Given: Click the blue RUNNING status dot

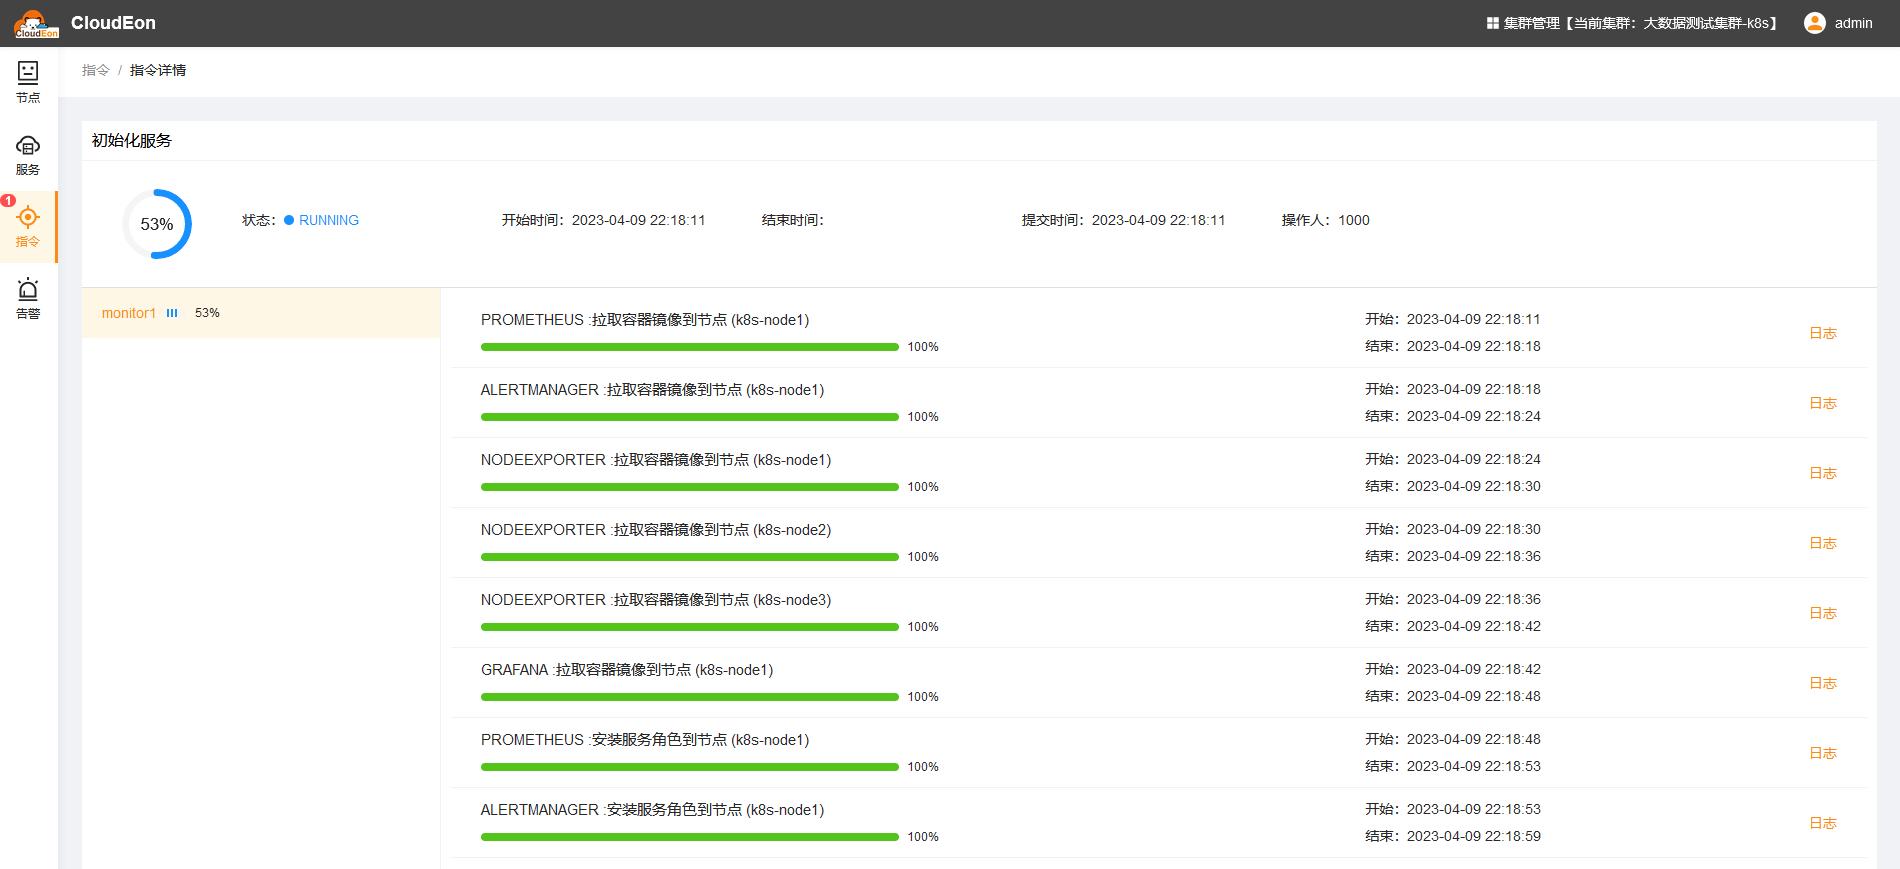Looking at the screenshot, I should (x=289, y=220).
